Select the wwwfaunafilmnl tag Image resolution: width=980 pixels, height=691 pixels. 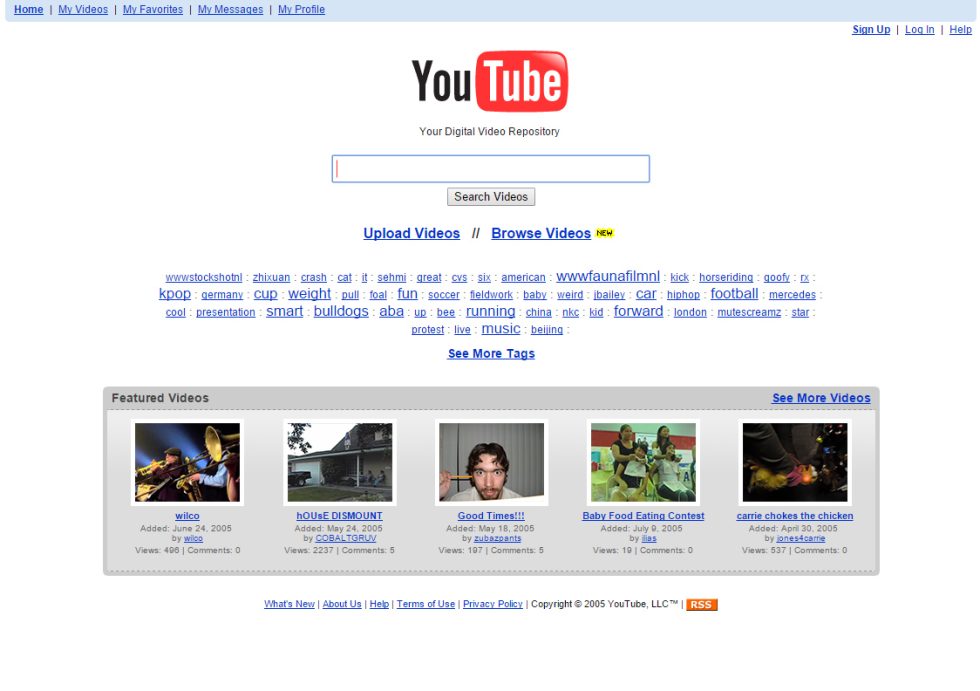click(x=608, y=276)
